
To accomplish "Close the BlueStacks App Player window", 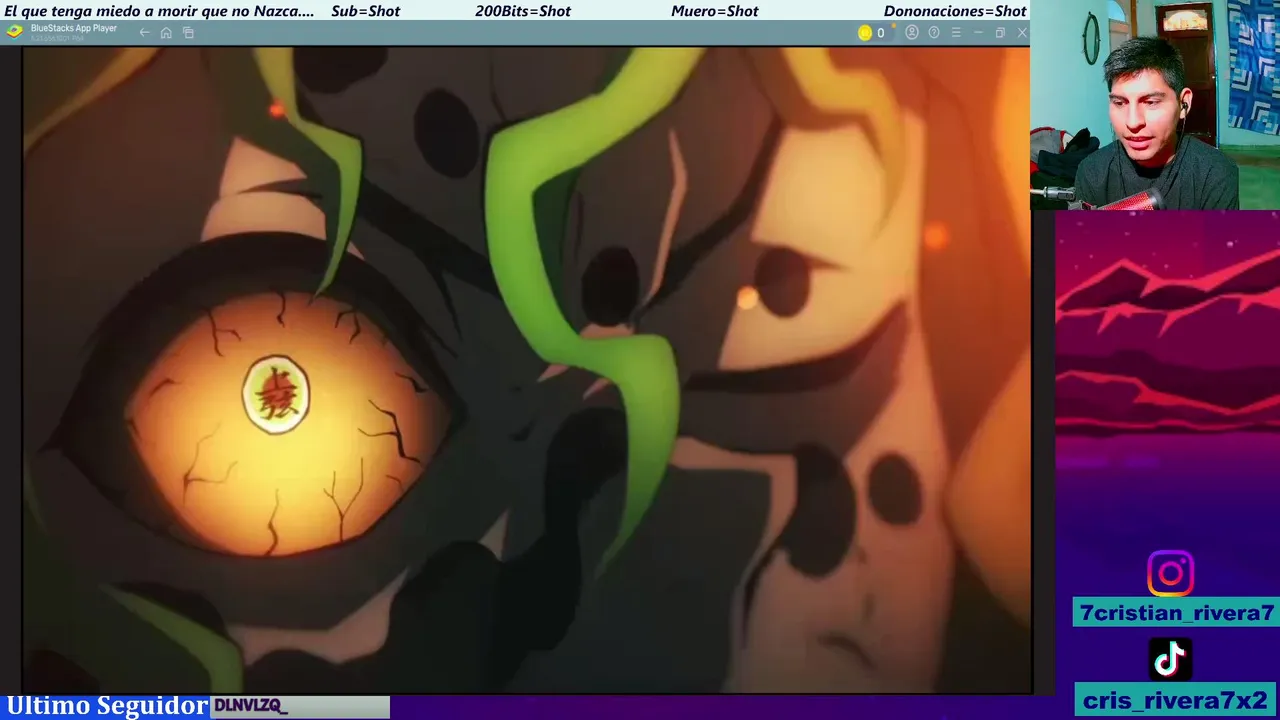I will pyautogui.click(x=1022, y=33).
